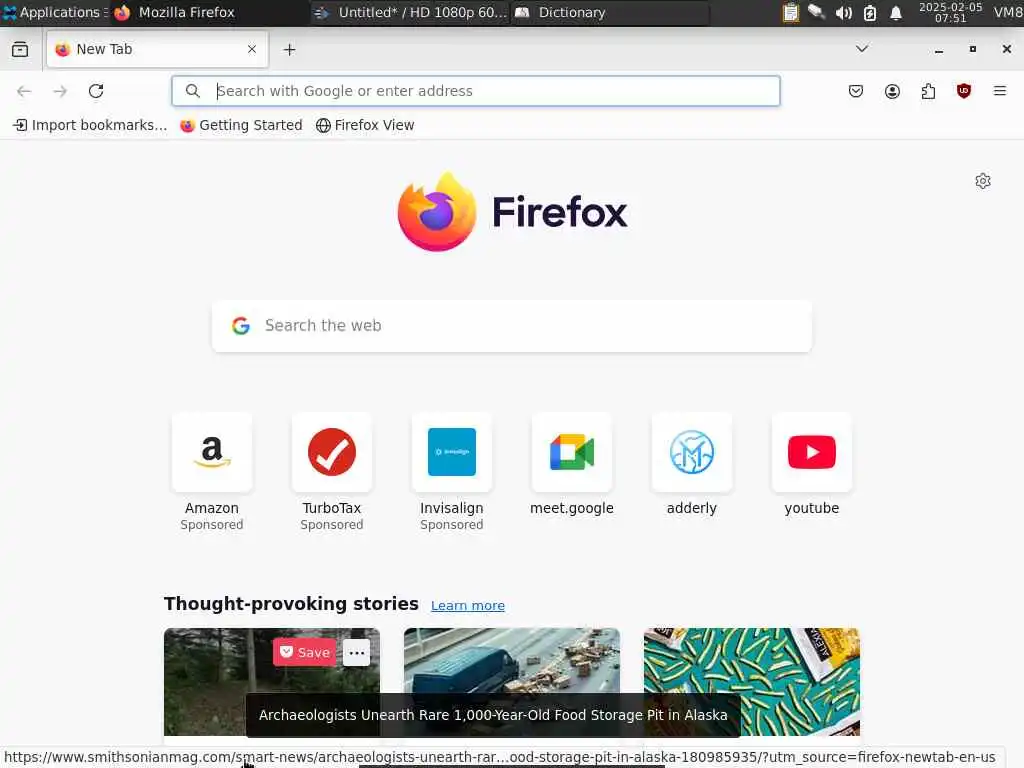Image resolution: width=1024 pixels, height=768 pixels.
Task: Open the Applications menu in panel
Action: (x=55, y=12)
